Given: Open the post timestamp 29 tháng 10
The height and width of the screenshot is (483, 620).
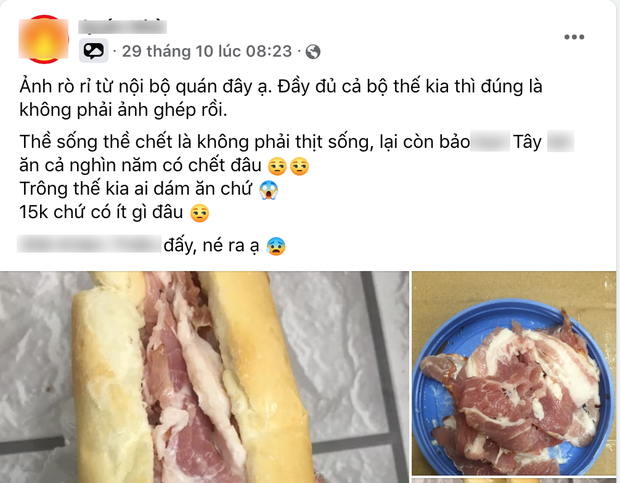Looking at the screenshot, I should pos(207,51).
